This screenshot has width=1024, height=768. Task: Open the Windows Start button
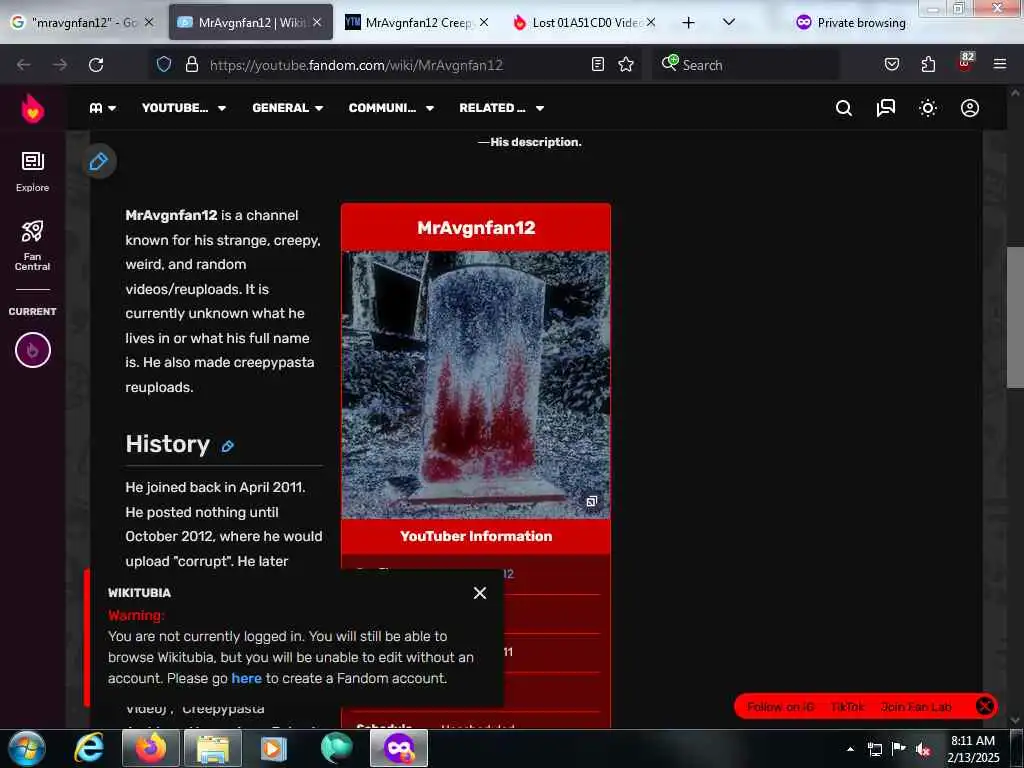click(x=27, y=748)
